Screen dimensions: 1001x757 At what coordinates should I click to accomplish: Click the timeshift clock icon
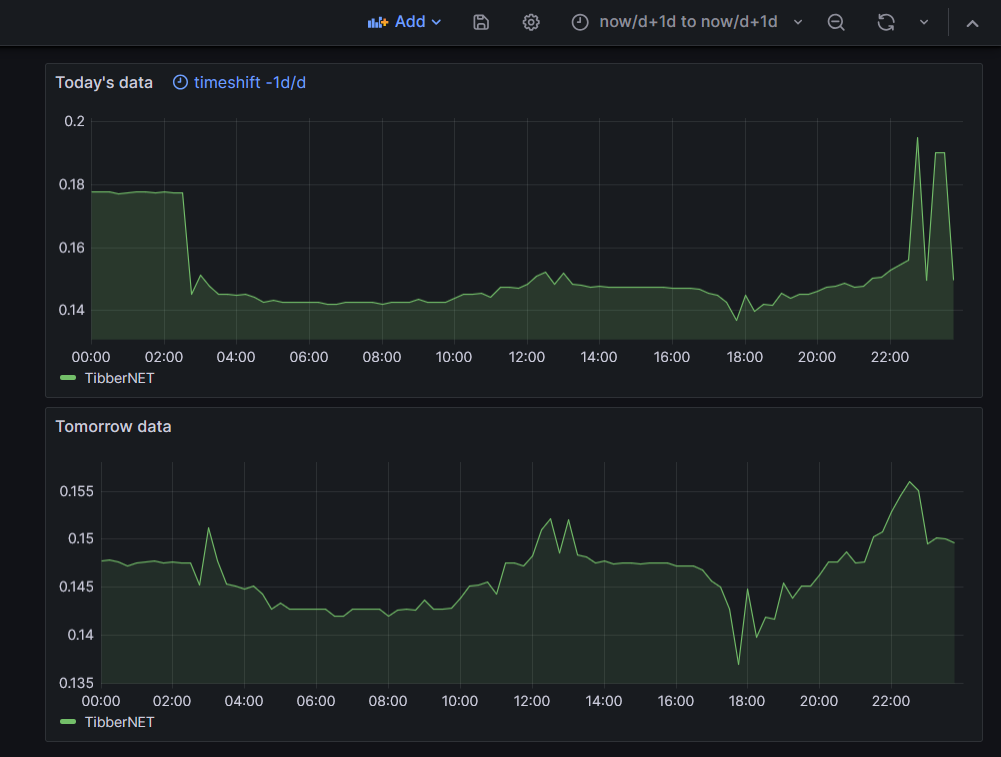coord(180,82)
